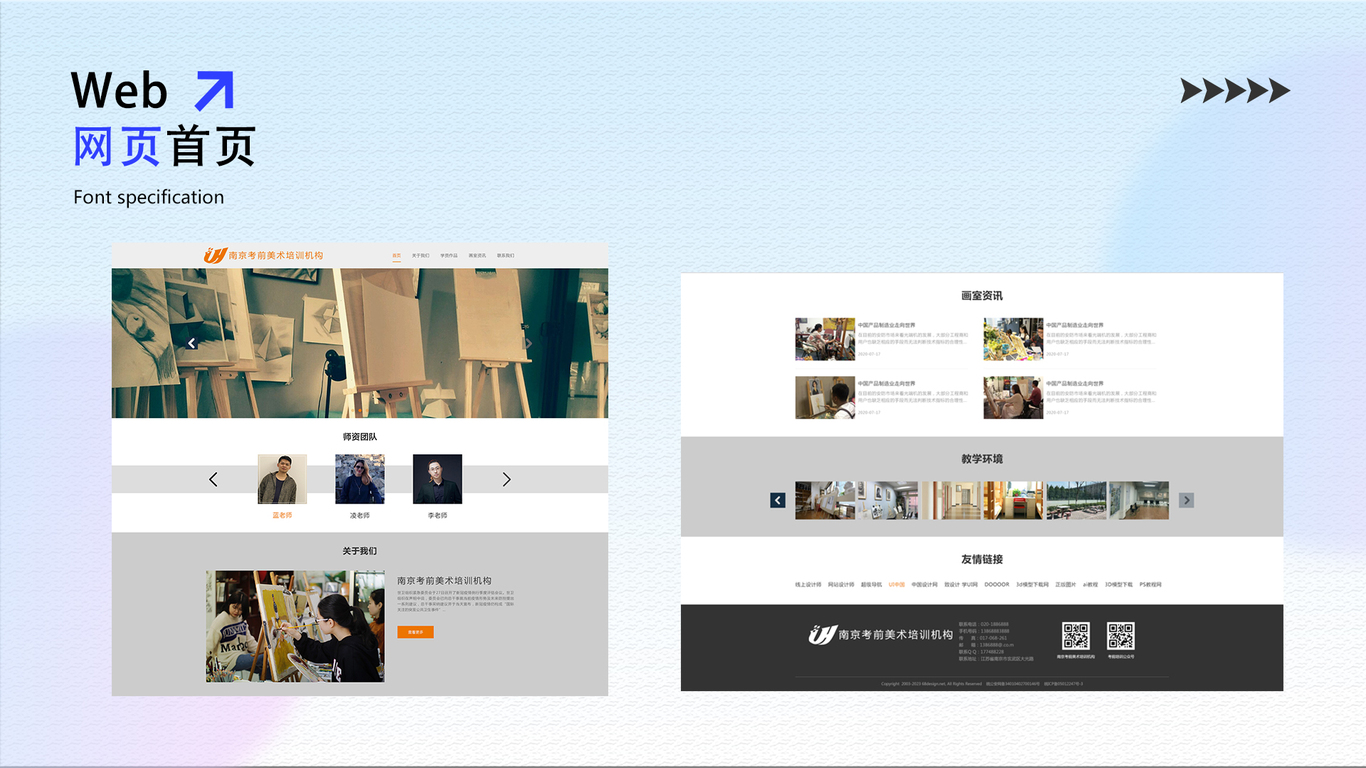Viewport: 1366px width, 768px height.
Task: Select 李老师 teacher photo
Action: tap(437, 479)
